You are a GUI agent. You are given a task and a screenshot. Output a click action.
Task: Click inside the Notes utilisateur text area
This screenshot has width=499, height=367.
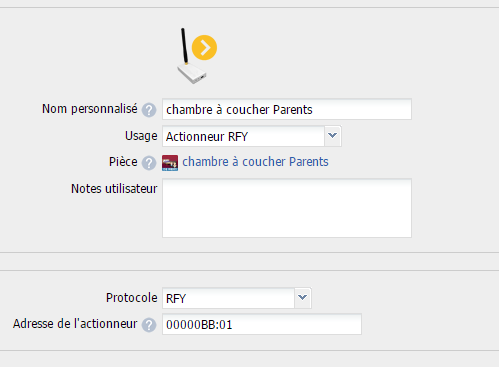point(287,208)
